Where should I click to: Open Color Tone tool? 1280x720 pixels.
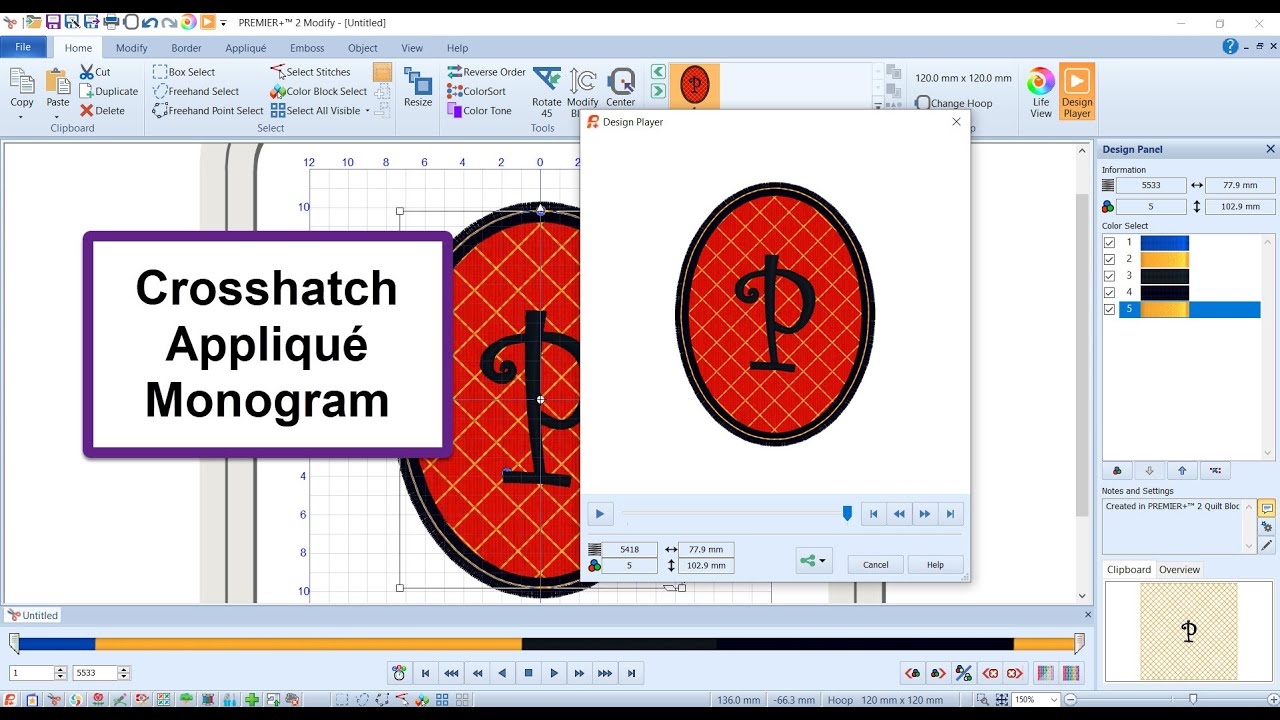point(479,111)
